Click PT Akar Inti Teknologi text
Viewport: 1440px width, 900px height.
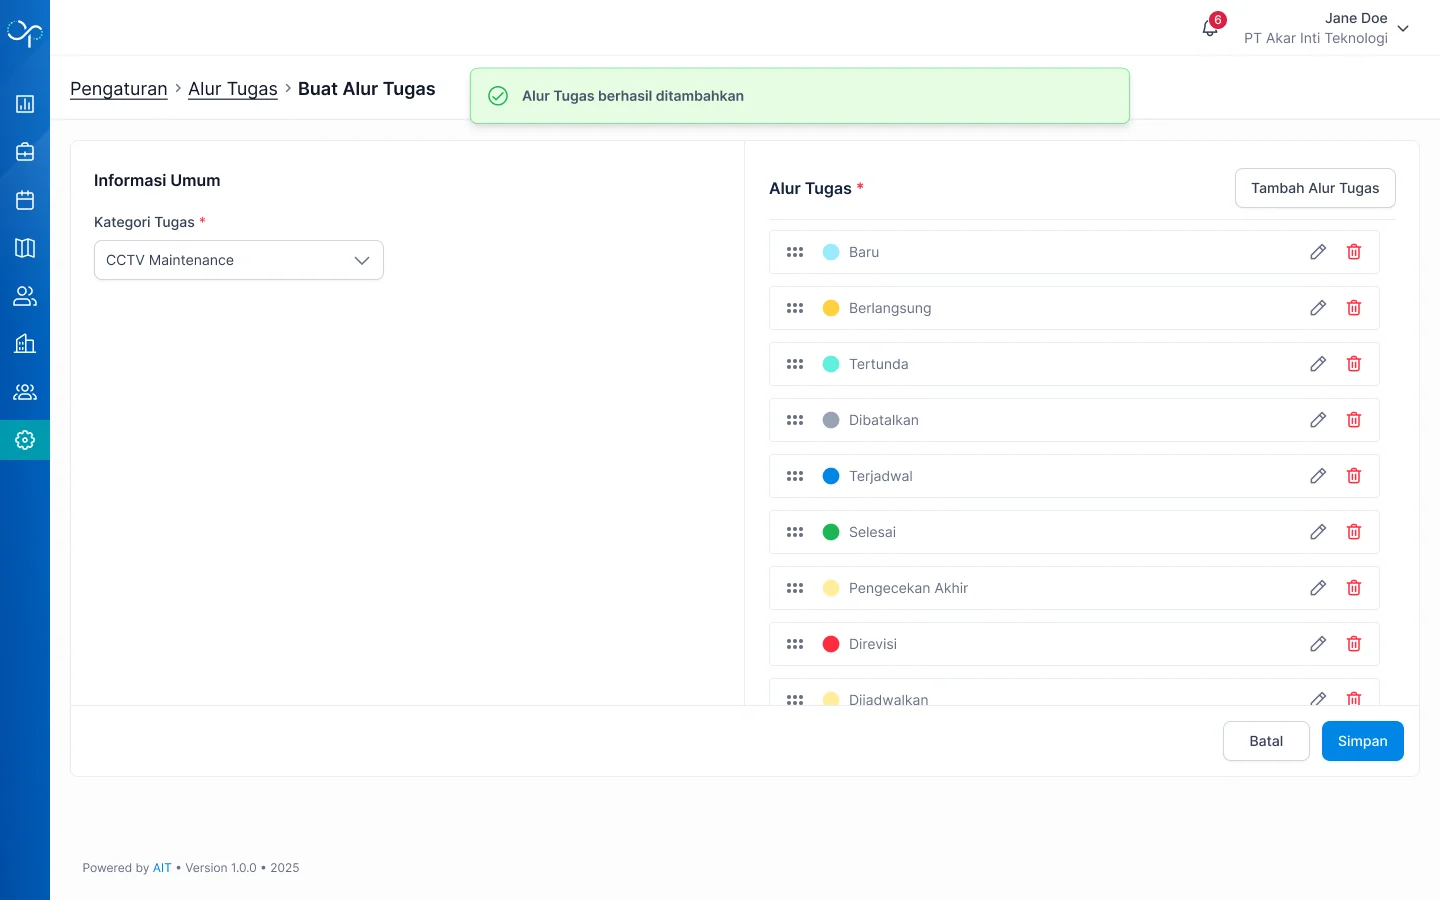click(1316, 38)
